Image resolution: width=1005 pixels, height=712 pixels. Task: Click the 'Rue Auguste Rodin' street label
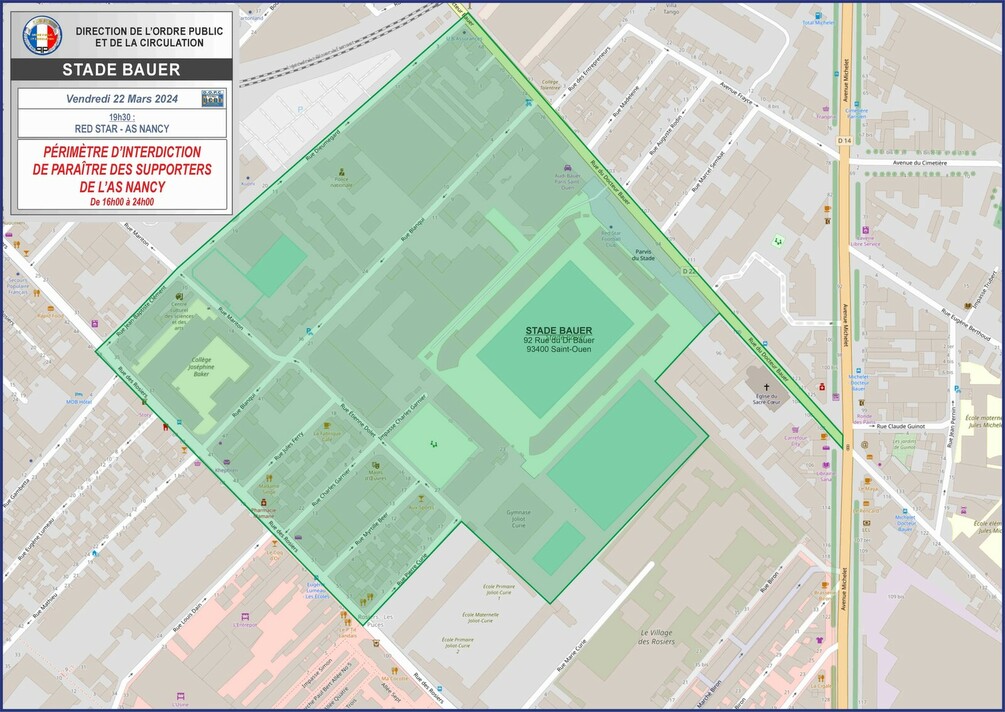(667, 134)
